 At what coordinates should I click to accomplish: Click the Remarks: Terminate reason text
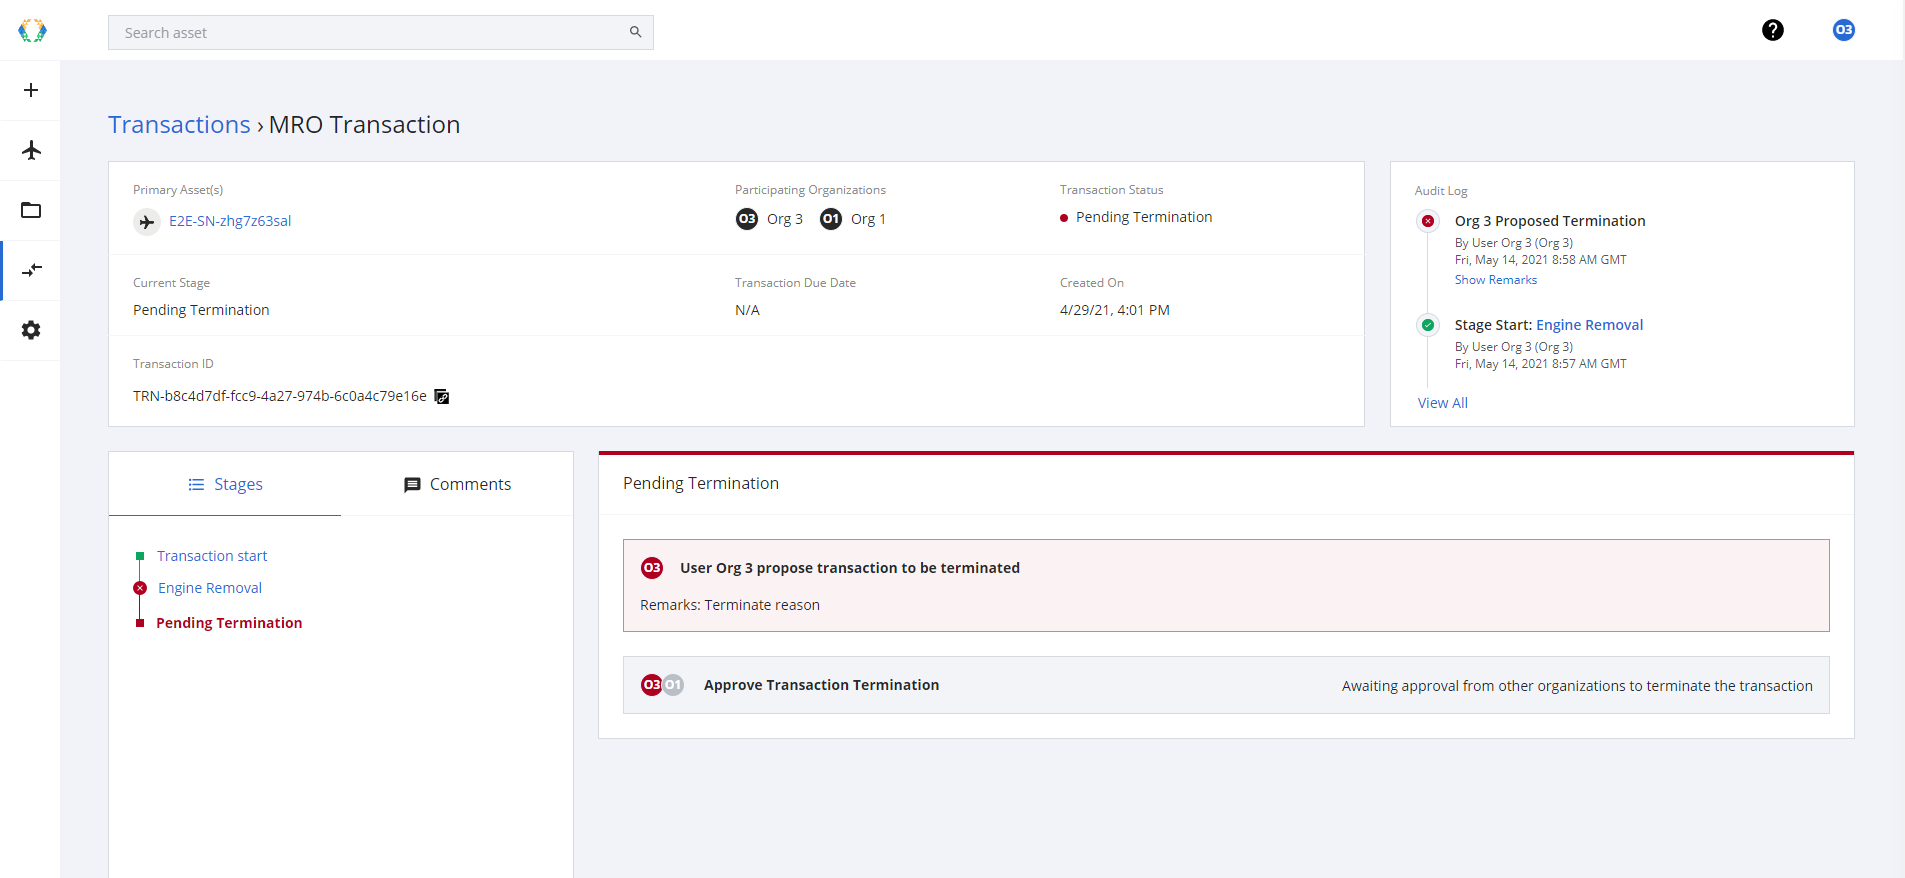730,605
